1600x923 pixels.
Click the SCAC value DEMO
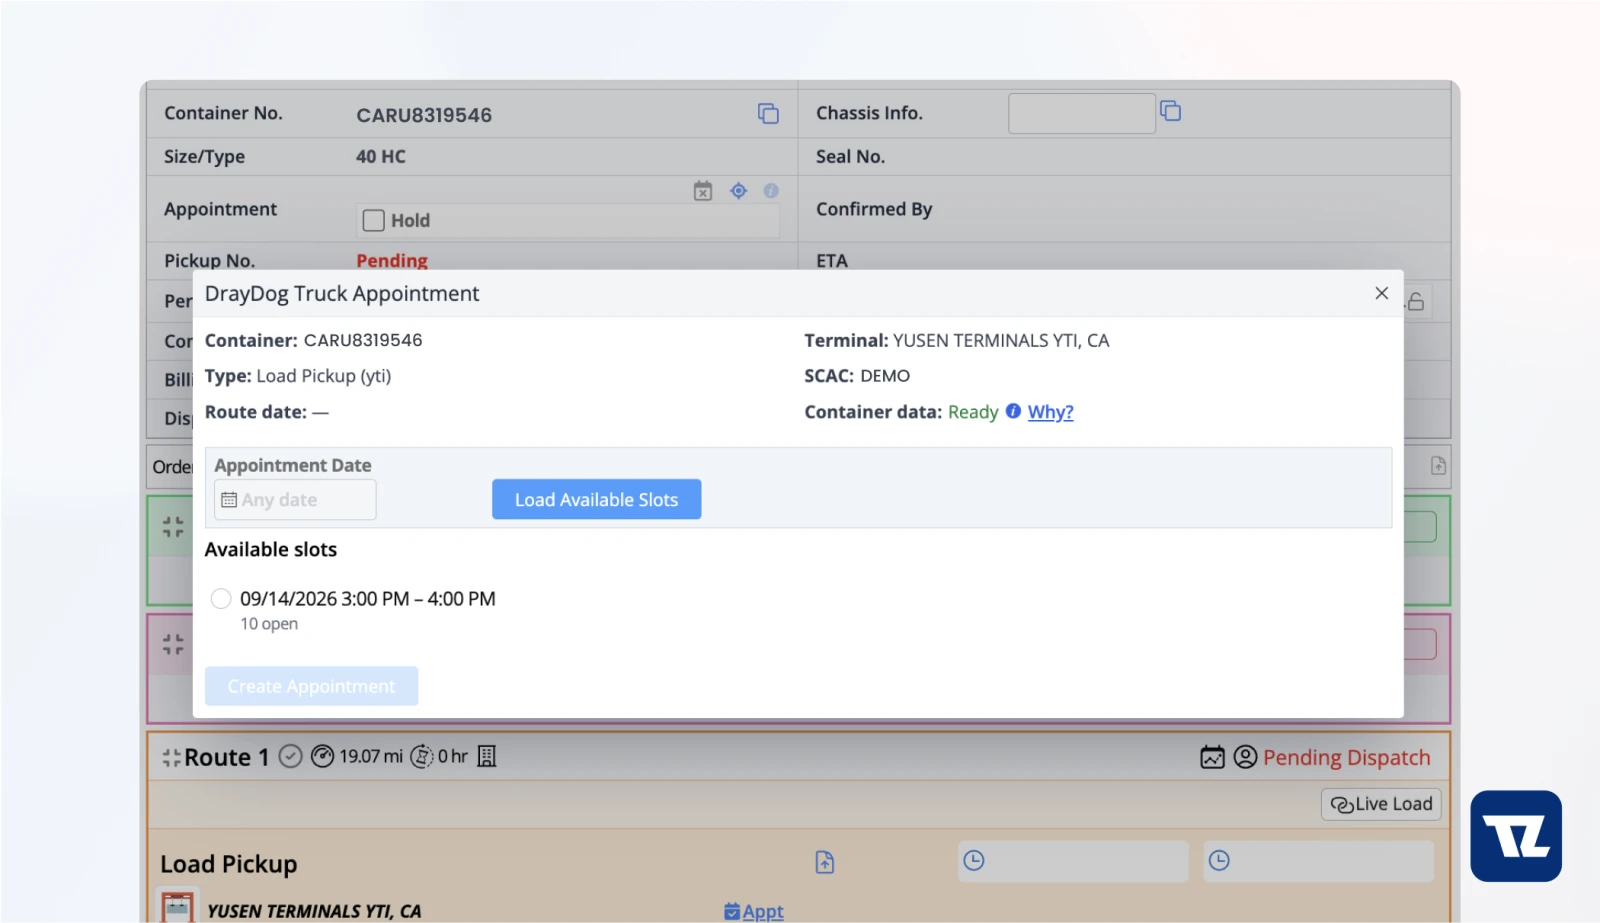[x=885, y=376]
